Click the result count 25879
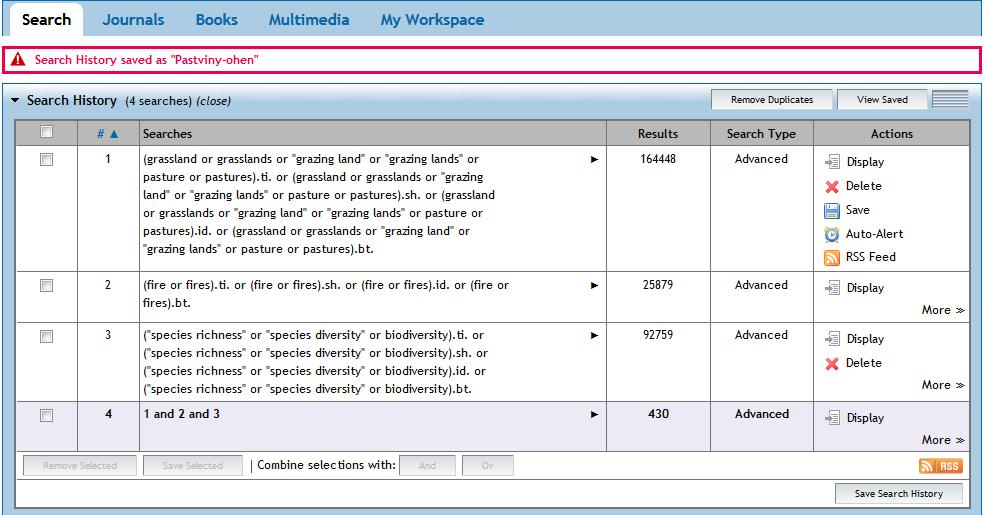The image size is (984, 515). click(x=658, y=285)
